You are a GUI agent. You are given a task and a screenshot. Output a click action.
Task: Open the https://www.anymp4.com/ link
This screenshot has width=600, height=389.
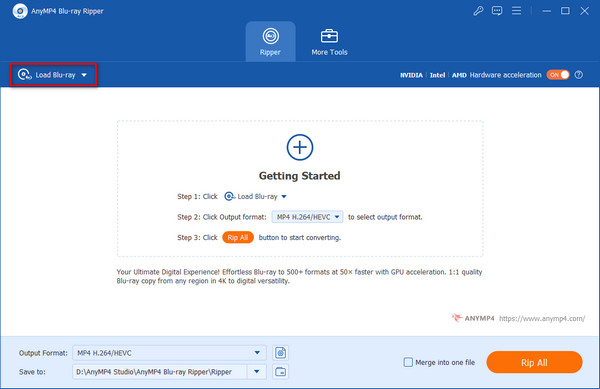[542, 319]
